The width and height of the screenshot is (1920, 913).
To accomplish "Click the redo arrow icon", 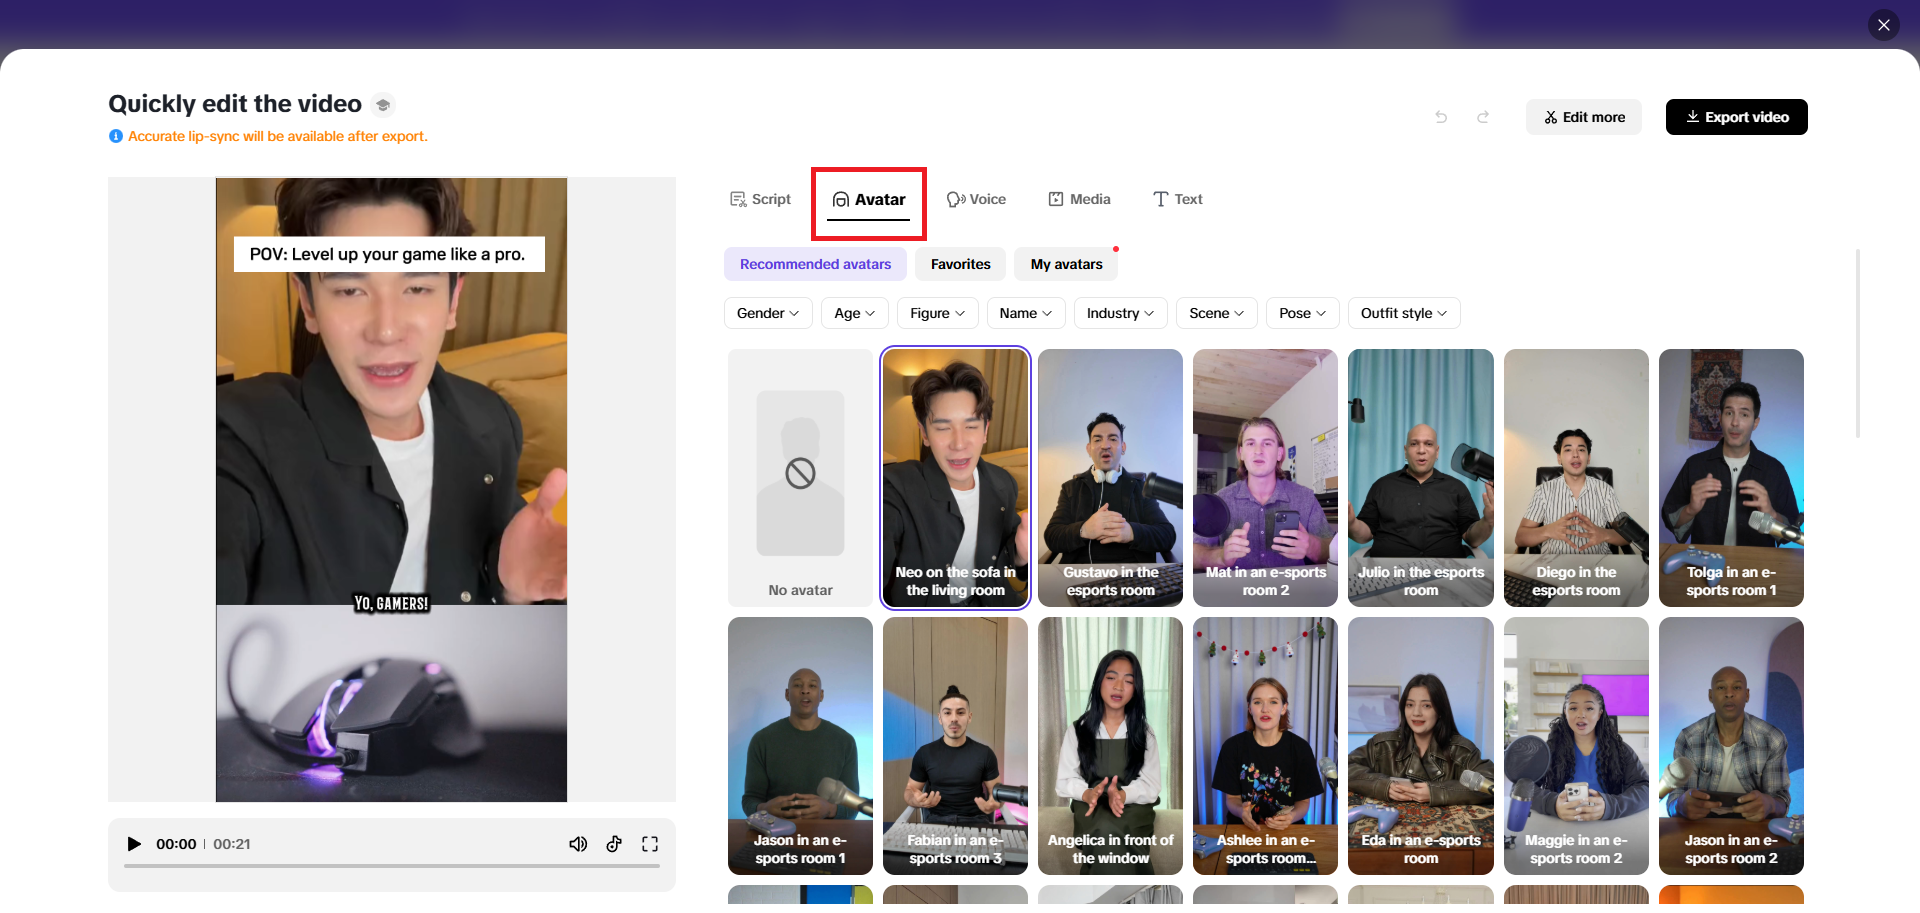I will point(1483,117).
